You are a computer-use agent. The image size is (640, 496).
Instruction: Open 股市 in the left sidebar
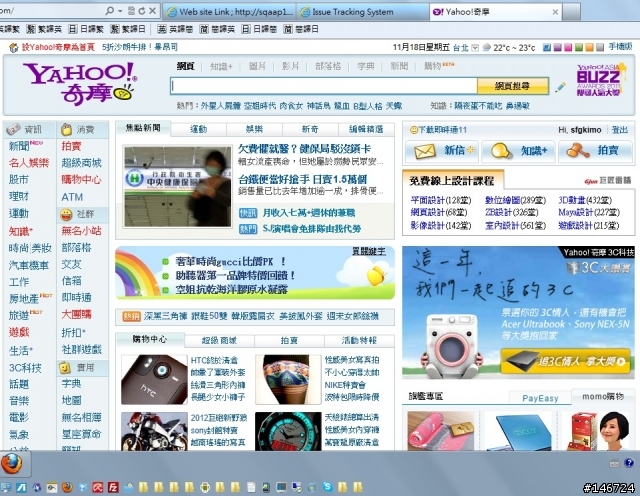click(19, 180)
